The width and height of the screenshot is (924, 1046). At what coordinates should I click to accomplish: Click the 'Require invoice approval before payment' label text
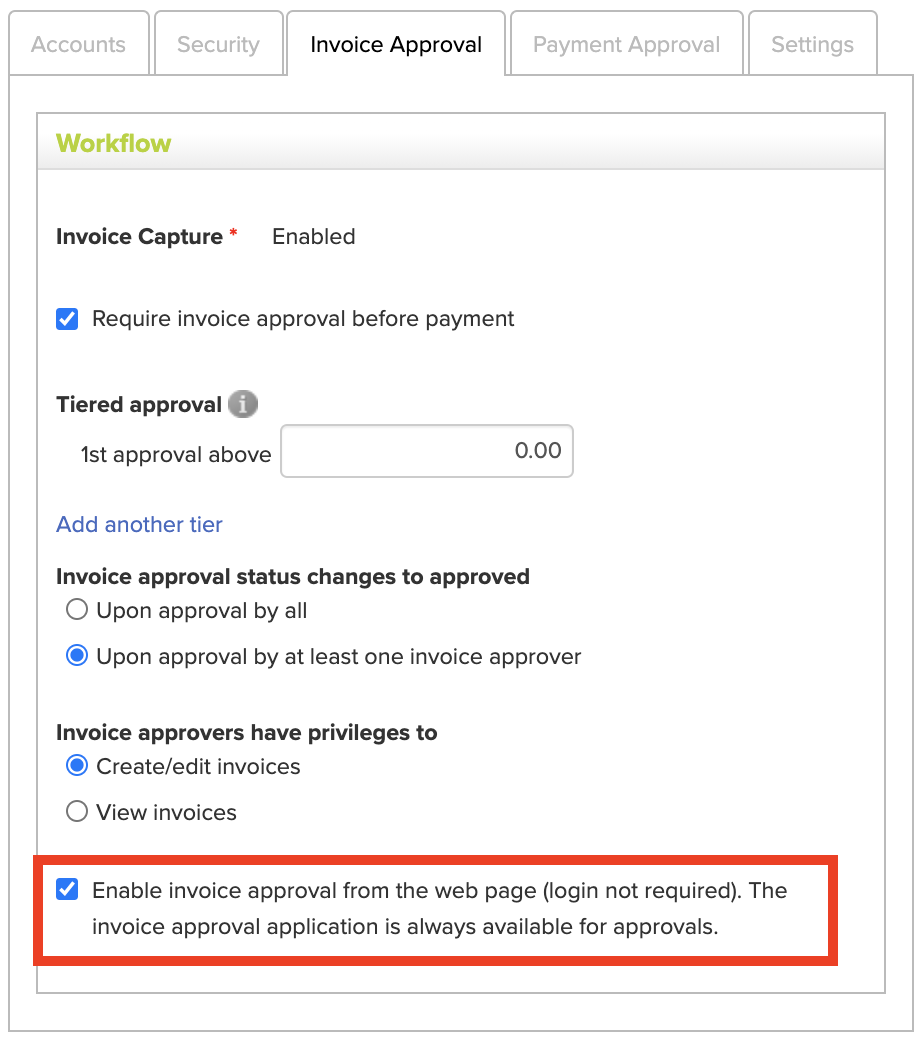(303, 319)
